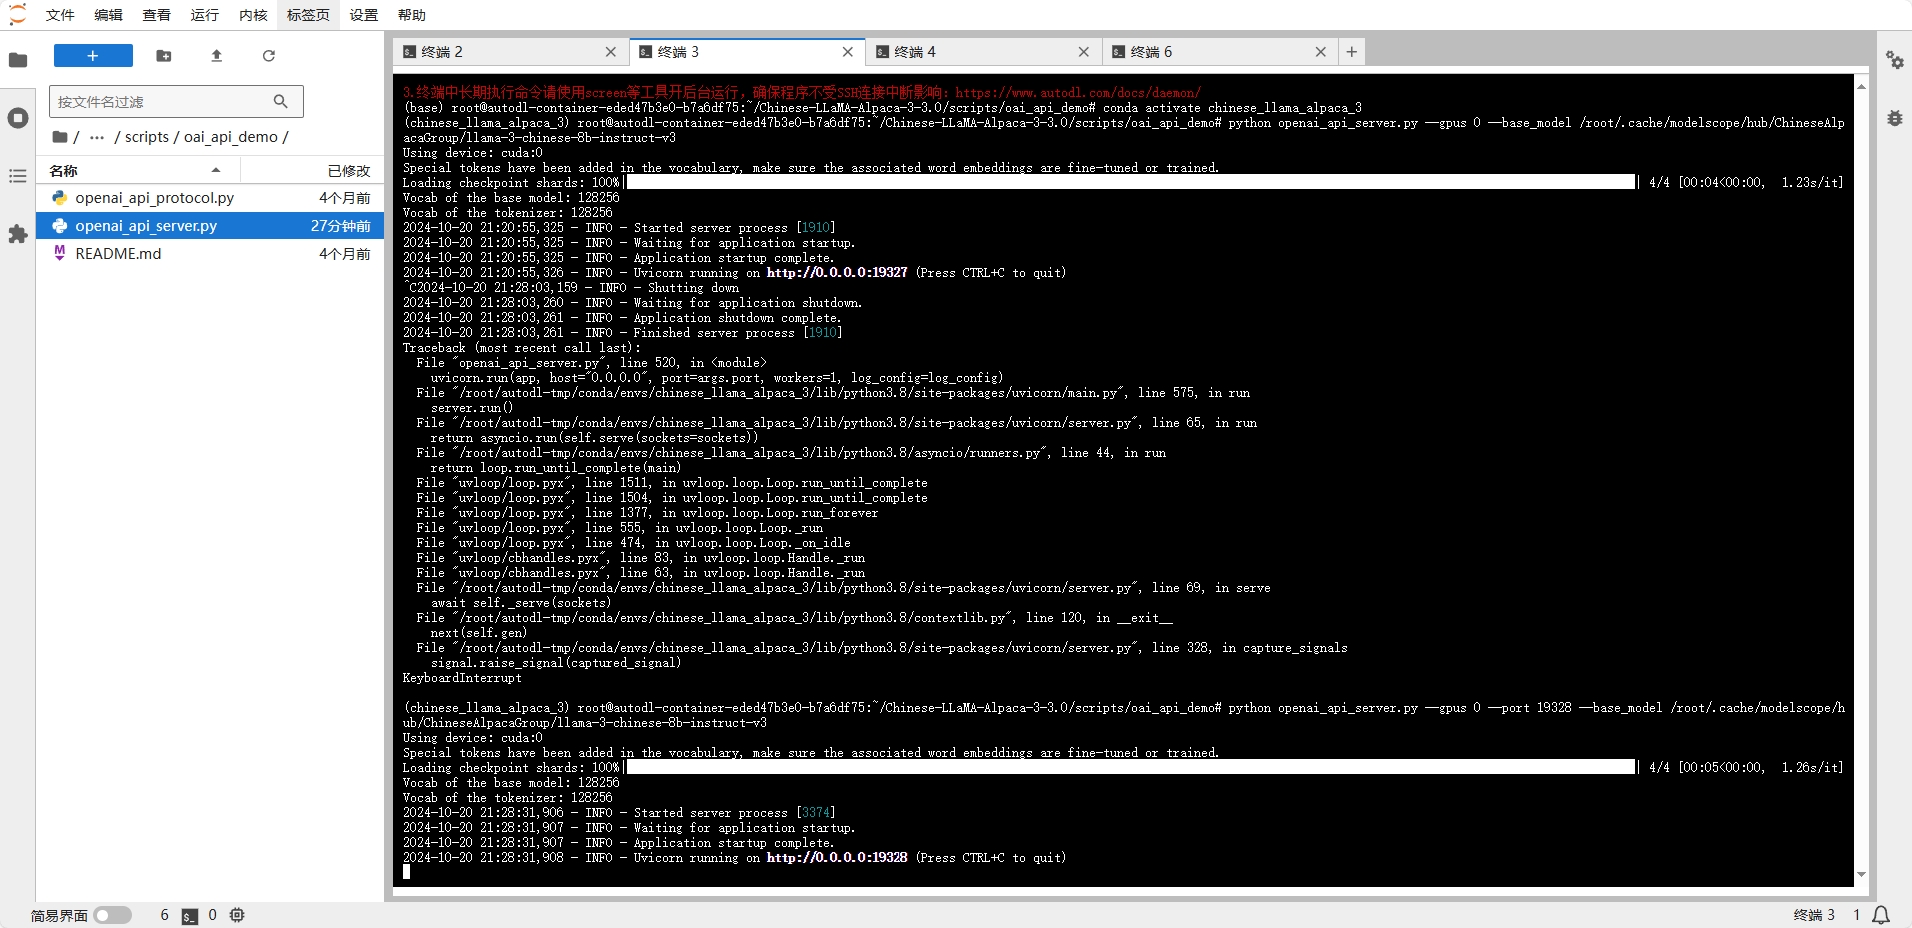Show the table of contents panel
Viewport: 1912px width, 928px height.
click(18, 176)
